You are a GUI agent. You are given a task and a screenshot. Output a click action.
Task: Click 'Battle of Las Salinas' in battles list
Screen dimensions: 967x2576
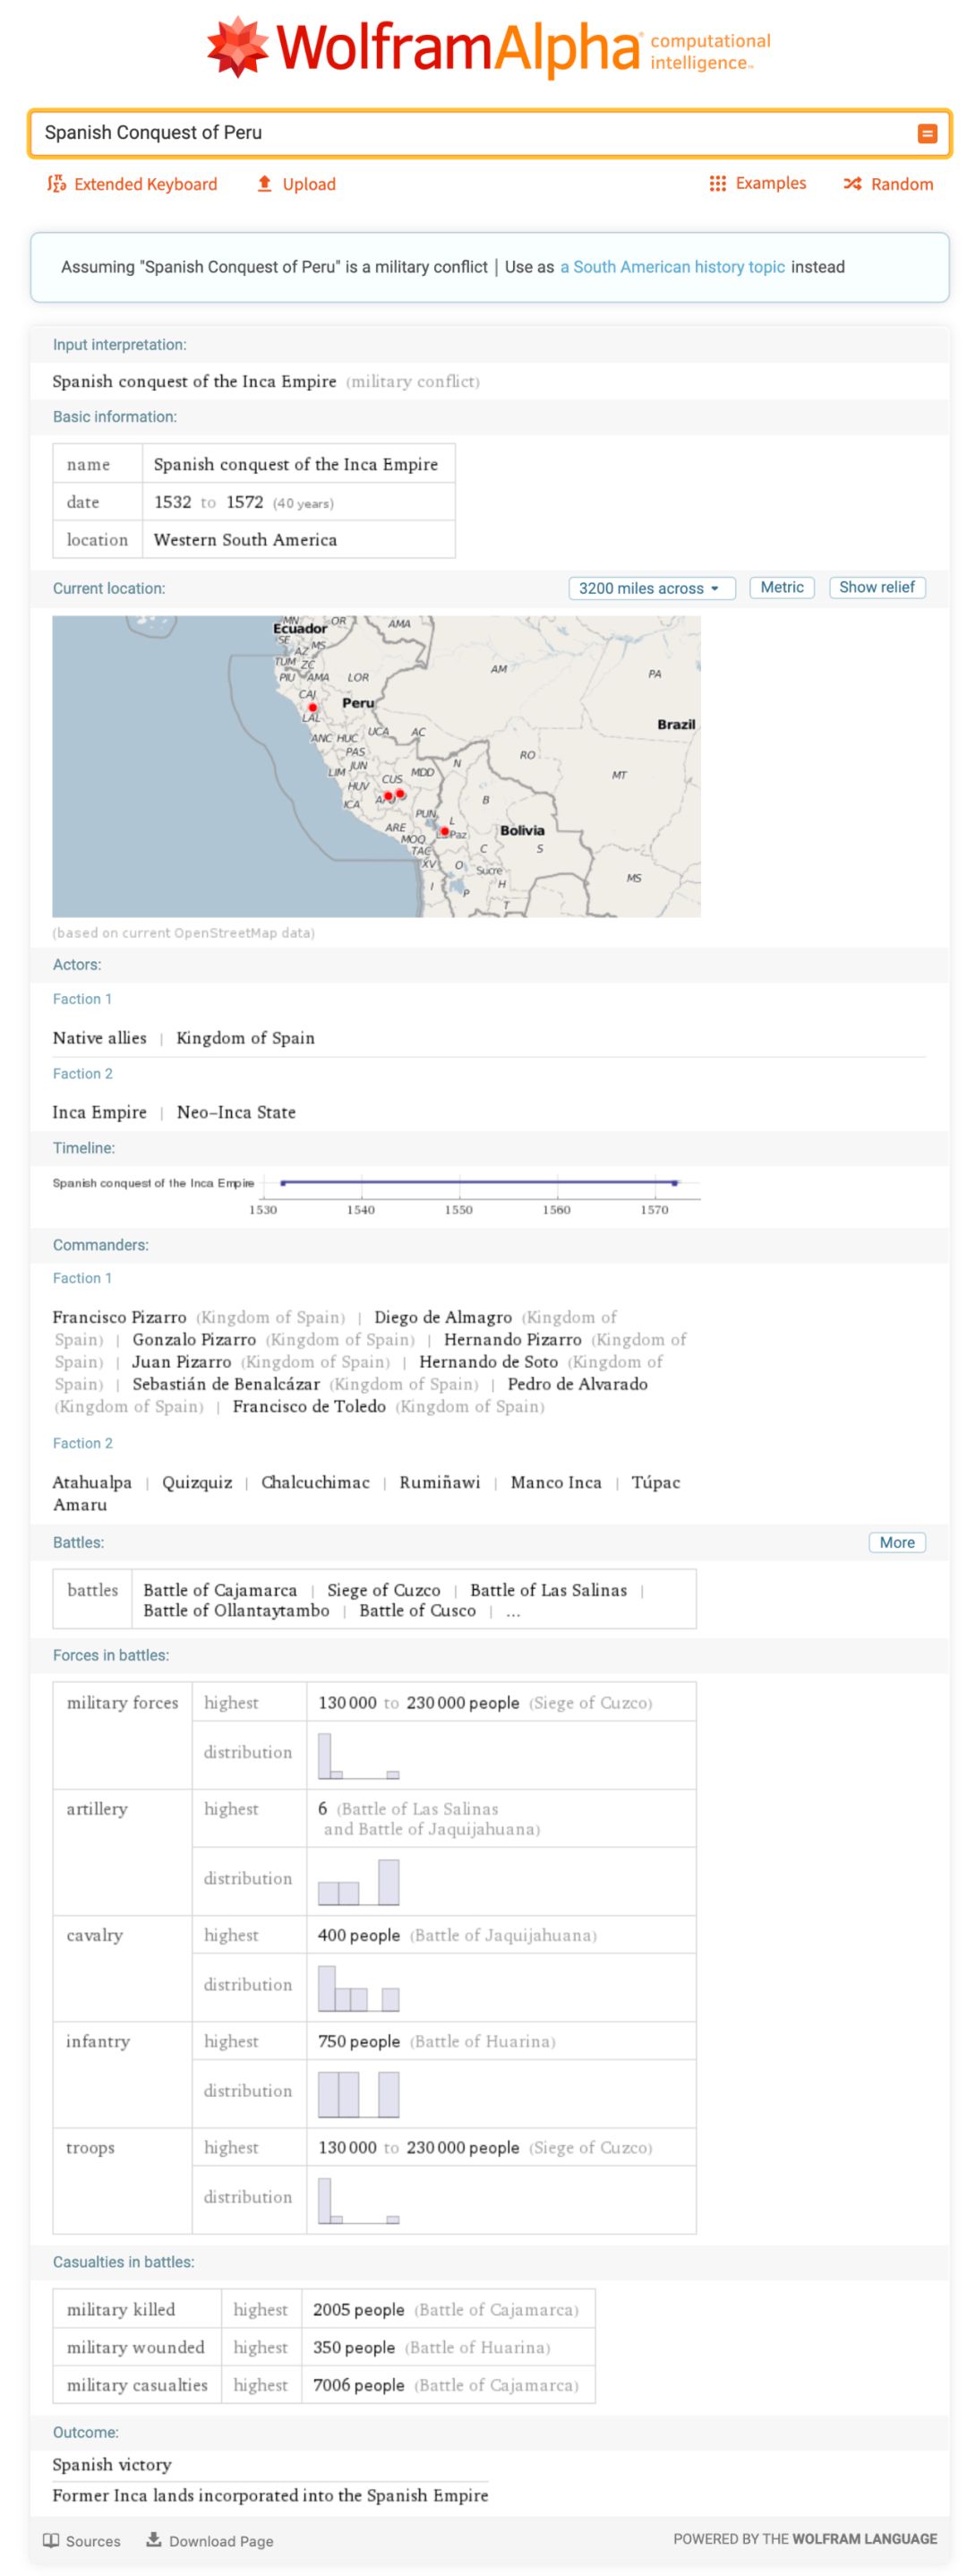pos(548,1590)
